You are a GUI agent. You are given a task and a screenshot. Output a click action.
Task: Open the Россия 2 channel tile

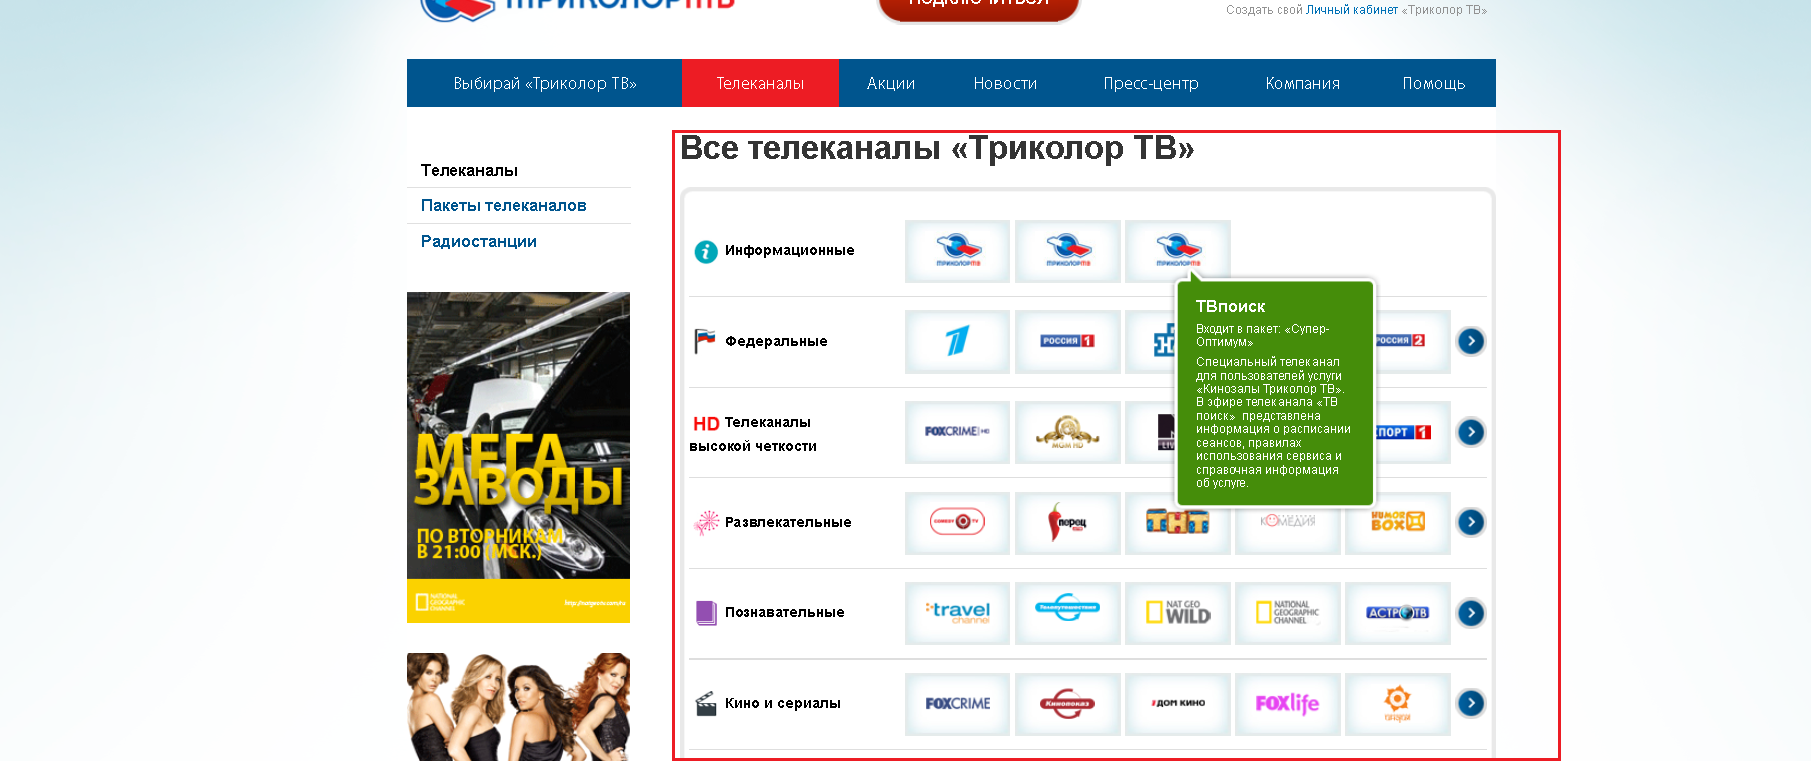(x=1411, y=342)
